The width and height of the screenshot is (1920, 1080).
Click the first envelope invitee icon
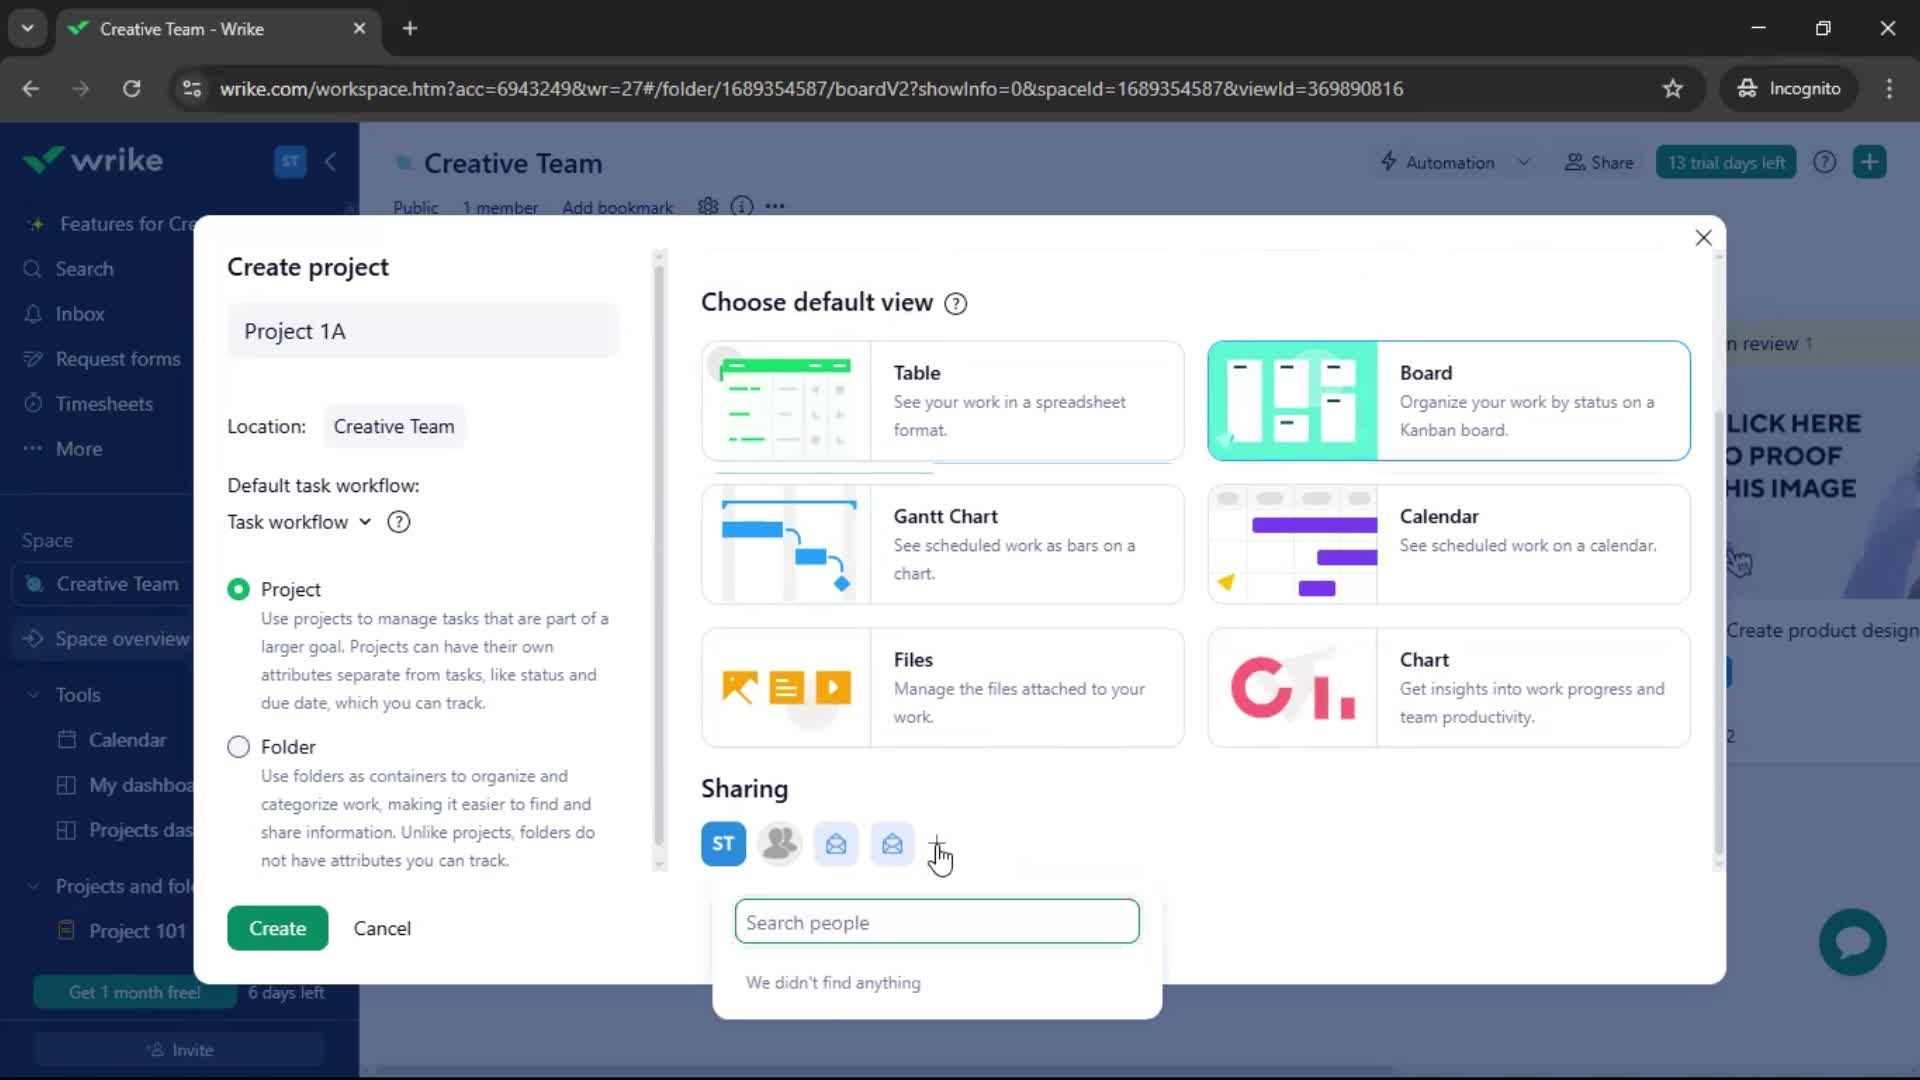pyautogui.click(x=836, y=844)
